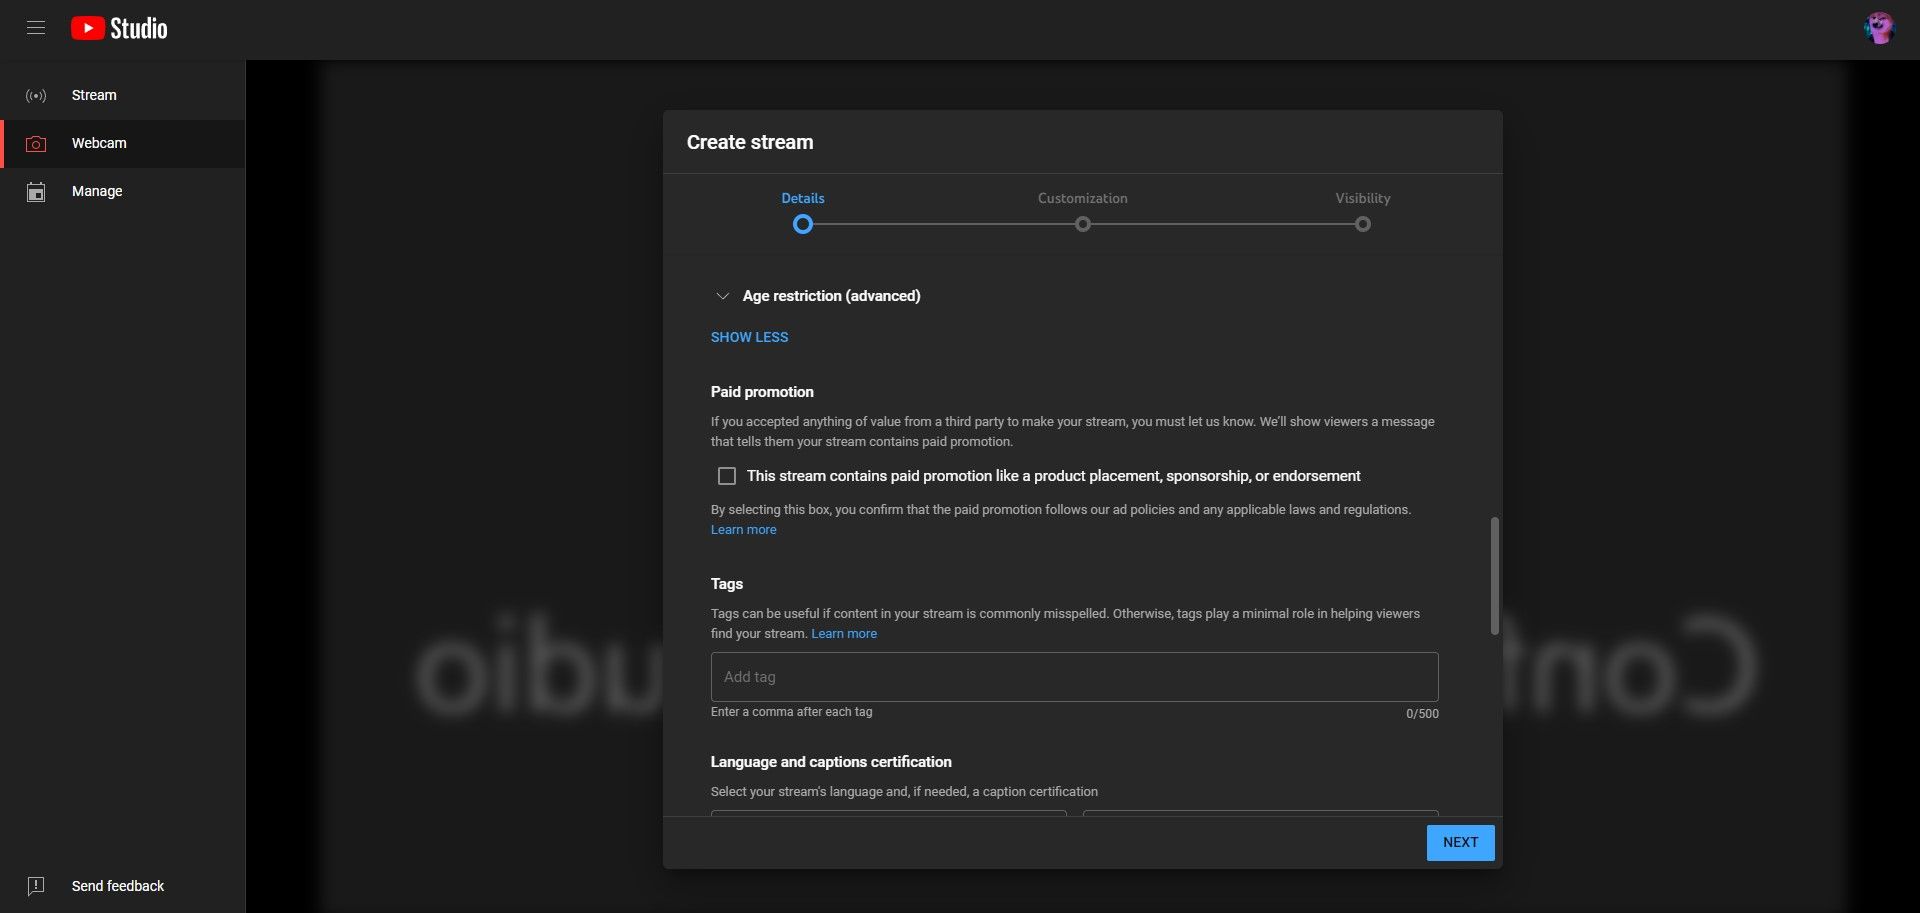This screenshot has height=913, width=1920.
Task: Select the Webcam icon in the sidebar
Action: click(x=36, y=143)
